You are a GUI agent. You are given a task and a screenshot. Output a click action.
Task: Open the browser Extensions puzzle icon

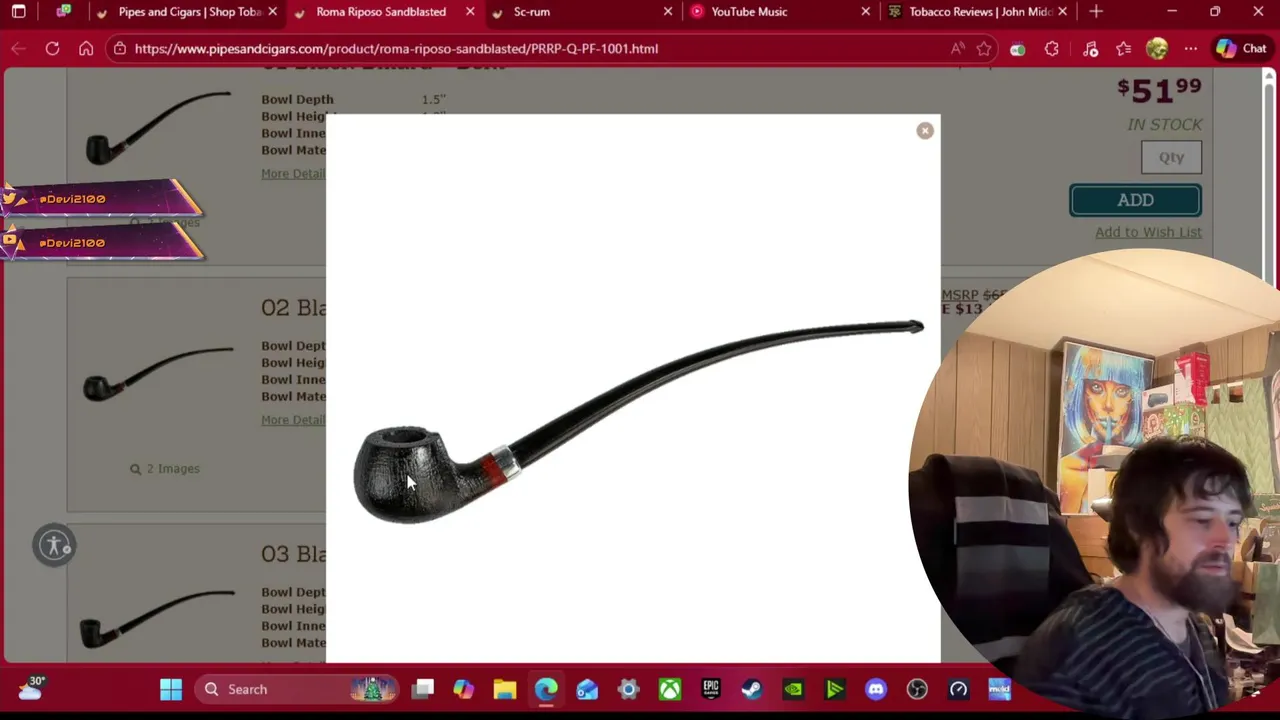pos(1051,48)
